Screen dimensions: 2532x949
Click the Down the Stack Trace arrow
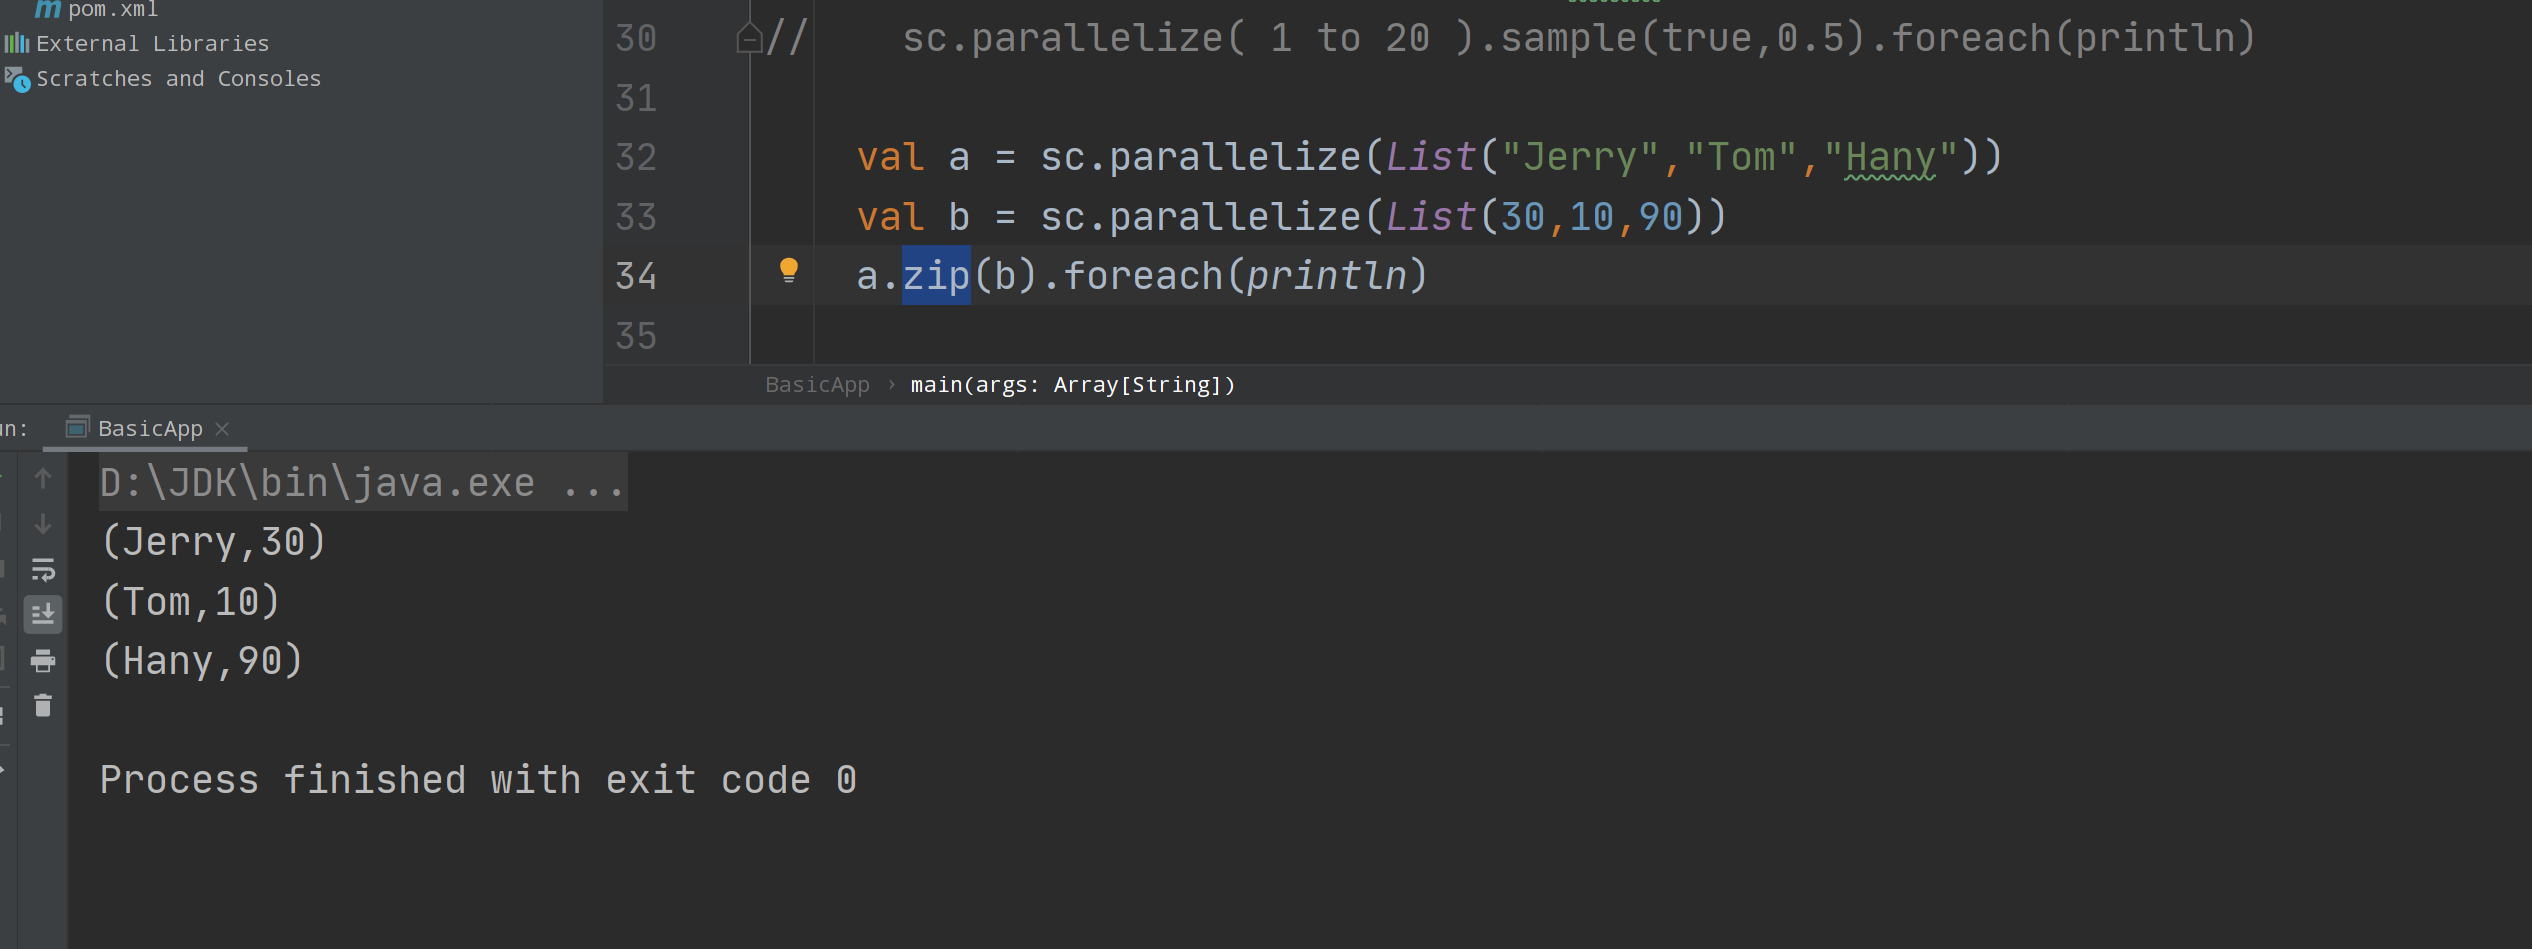point(43,524)
